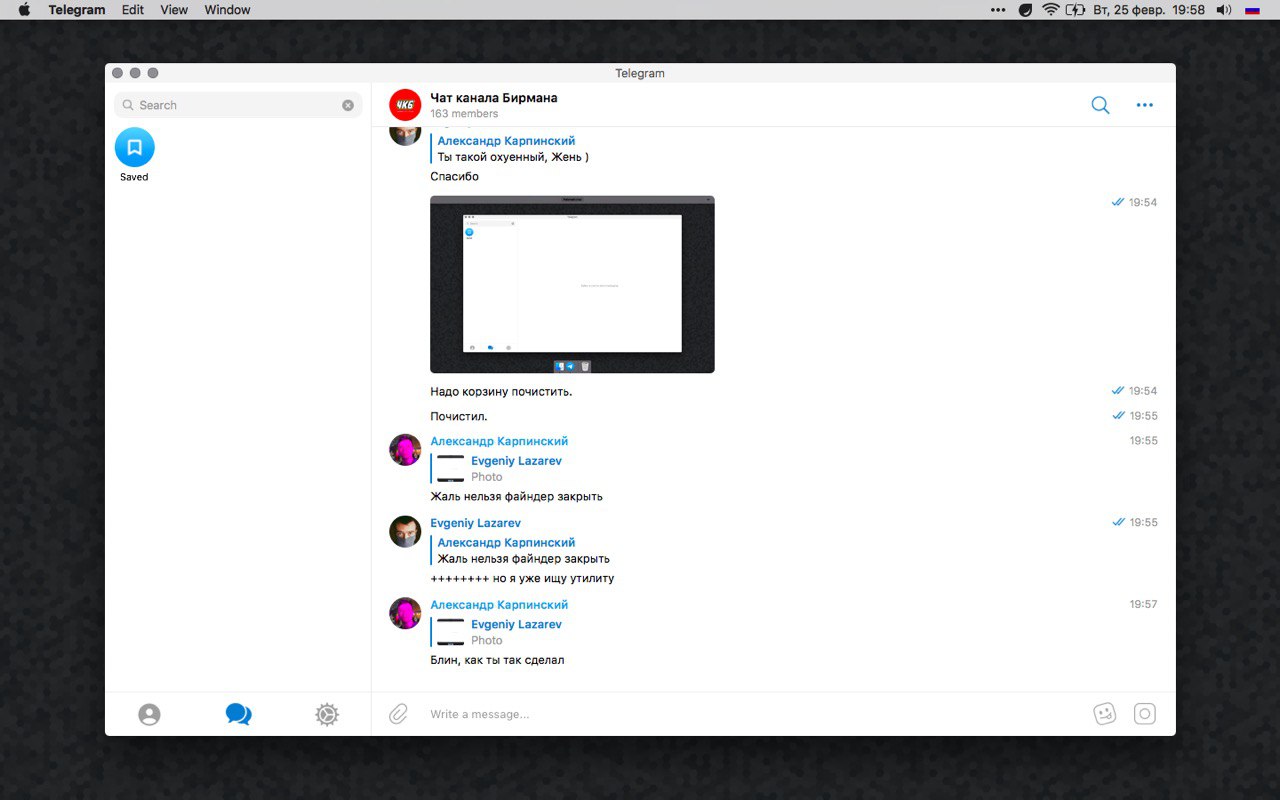Open the Saved Messages bookmark icon
Image resolution: width=1280 pixels, height=800 pixels.
tap(134, 147)
